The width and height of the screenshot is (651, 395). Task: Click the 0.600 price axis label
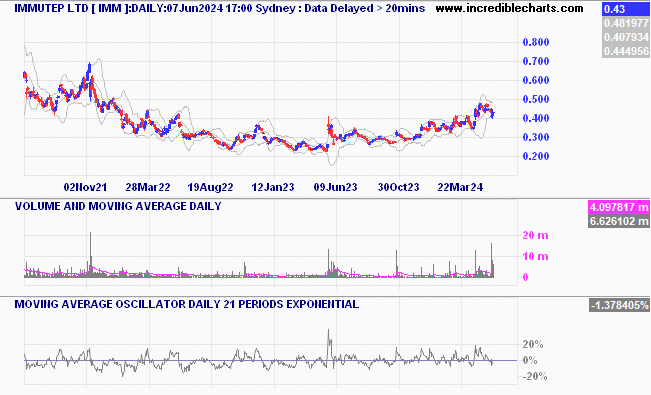[536, 80]
